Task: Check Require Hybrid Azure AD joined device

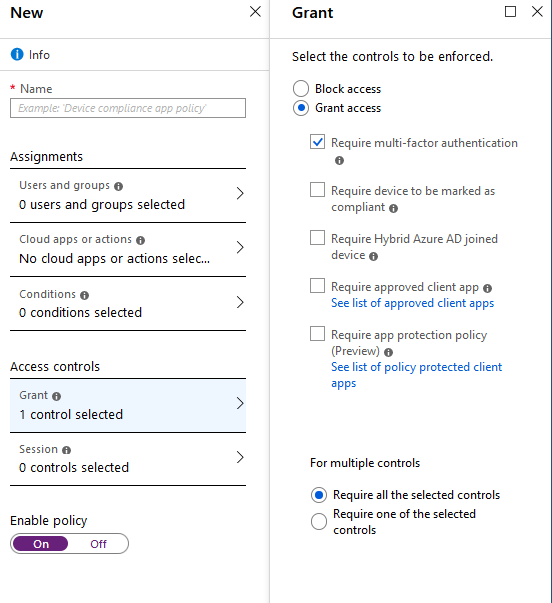Action: point(317,238)
